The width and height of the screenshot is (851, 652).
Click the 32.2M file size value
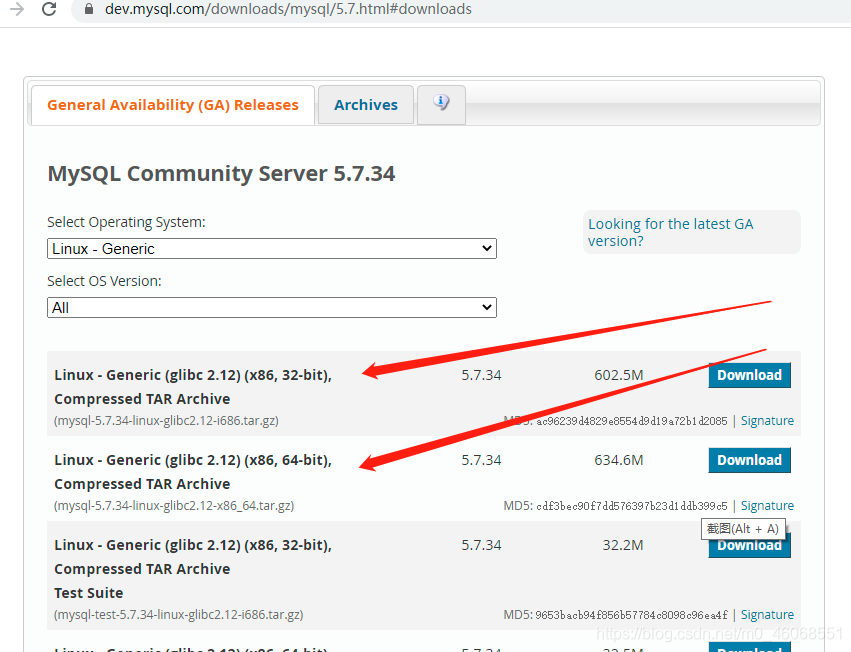[x=623, y=545]
